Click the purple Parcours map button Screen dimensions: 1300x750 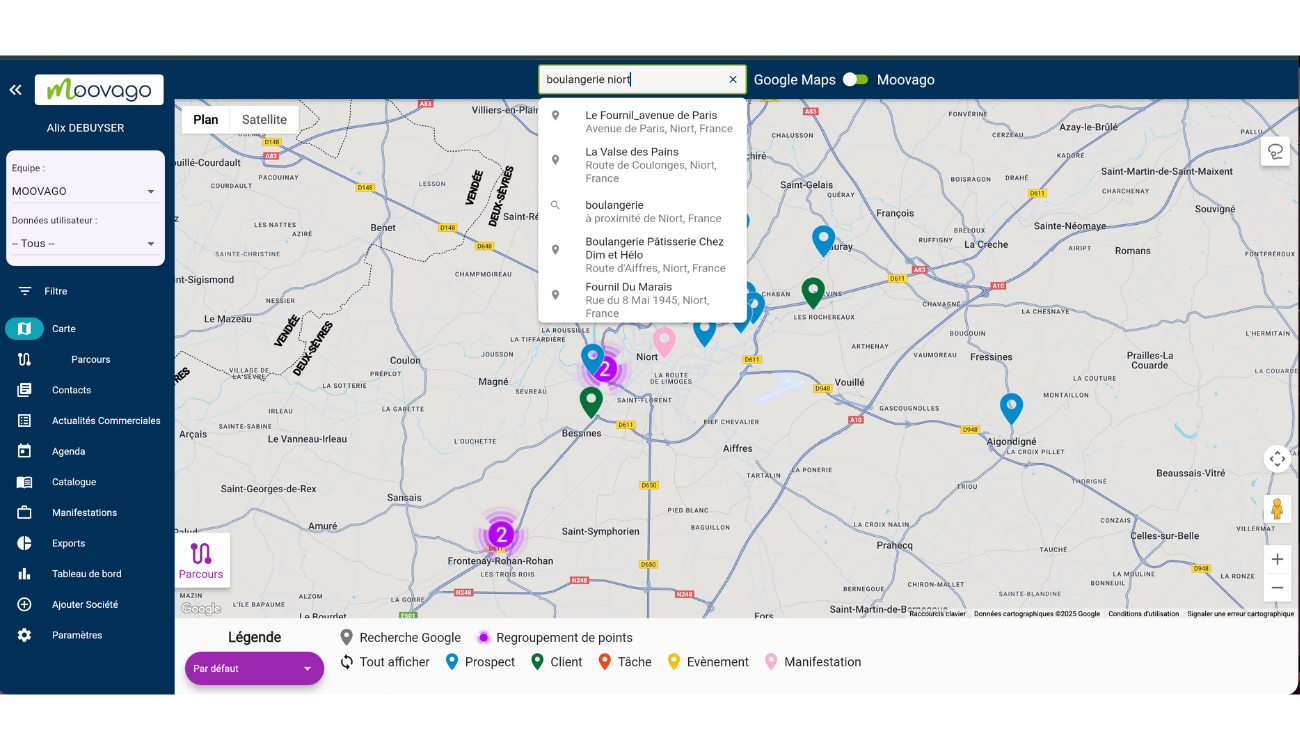tap(201, 560)
